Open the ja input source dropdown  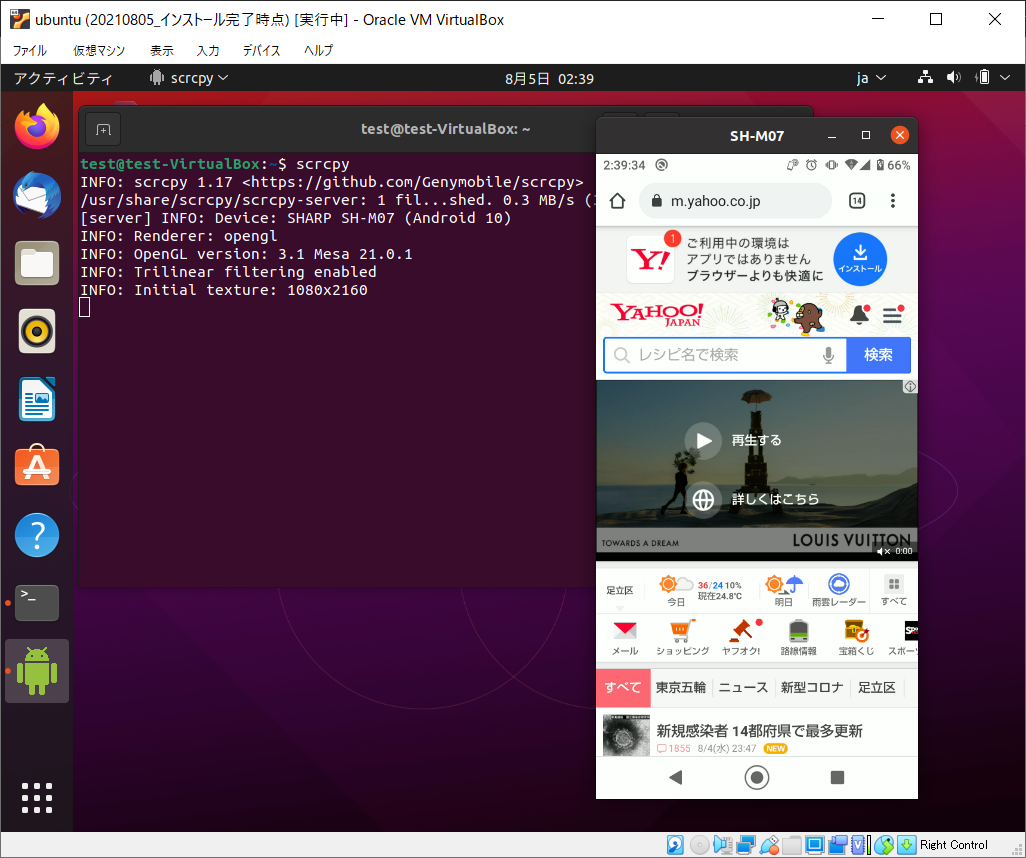click(x=872, y=78)
